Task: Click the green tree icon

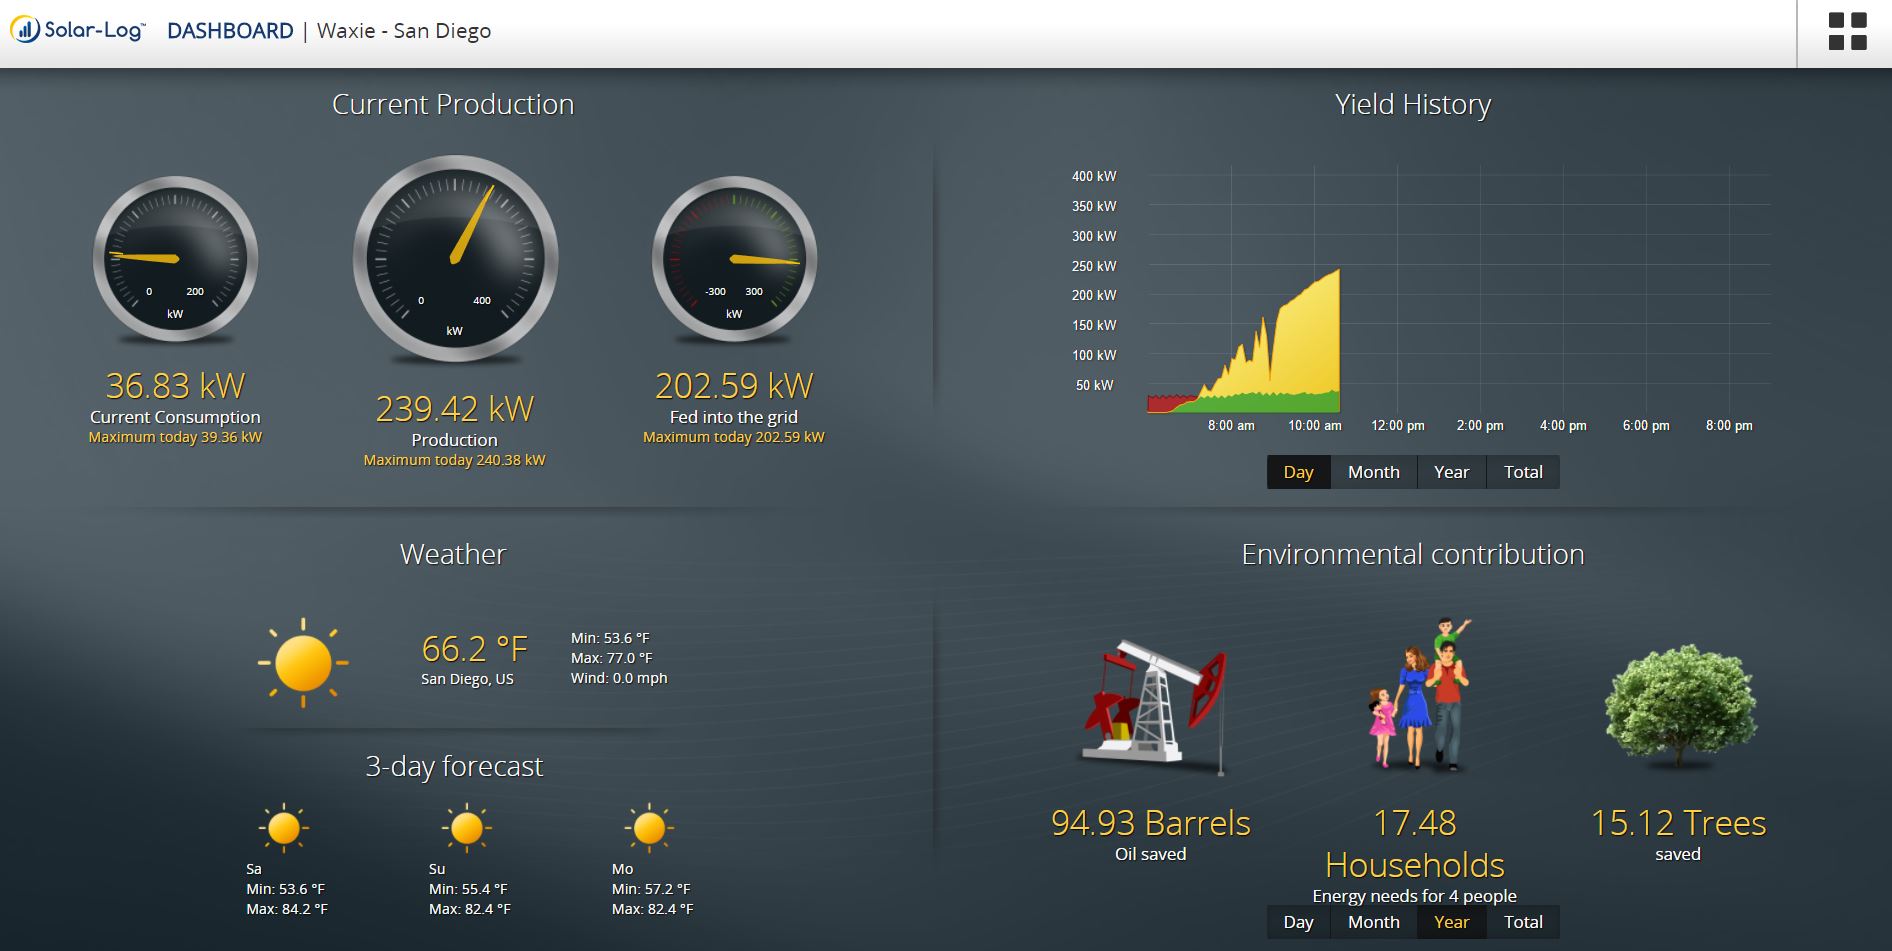Action: 1679,704
